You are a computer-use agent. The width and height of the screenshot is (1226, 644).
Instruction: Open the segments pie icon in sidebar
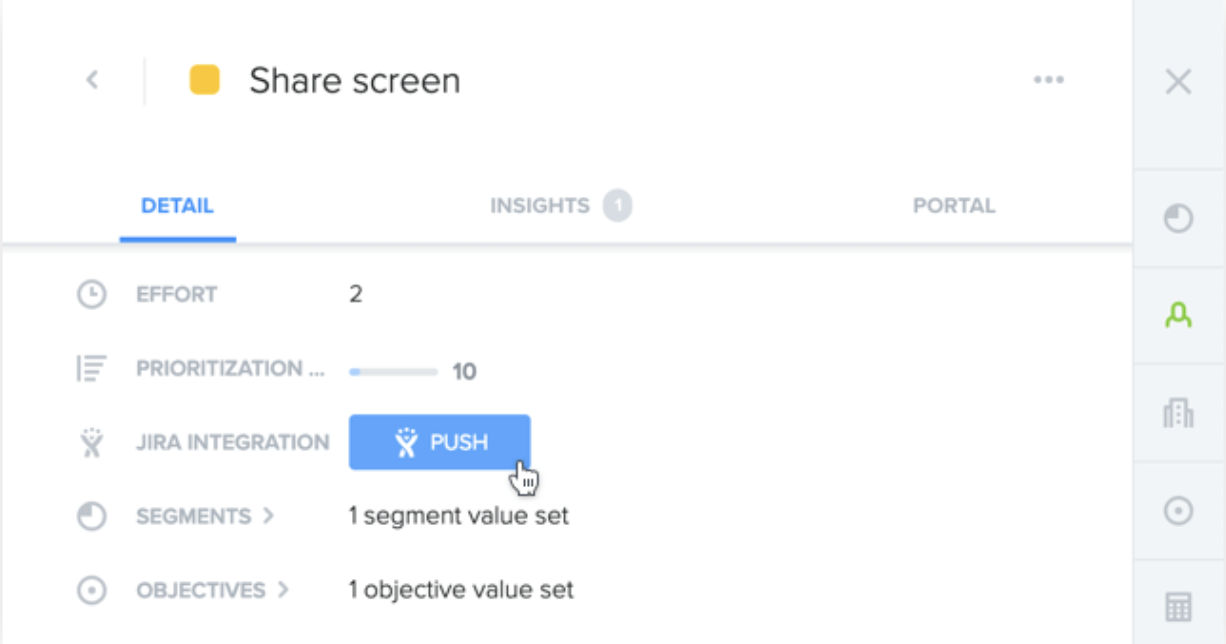coord(1179,219)
